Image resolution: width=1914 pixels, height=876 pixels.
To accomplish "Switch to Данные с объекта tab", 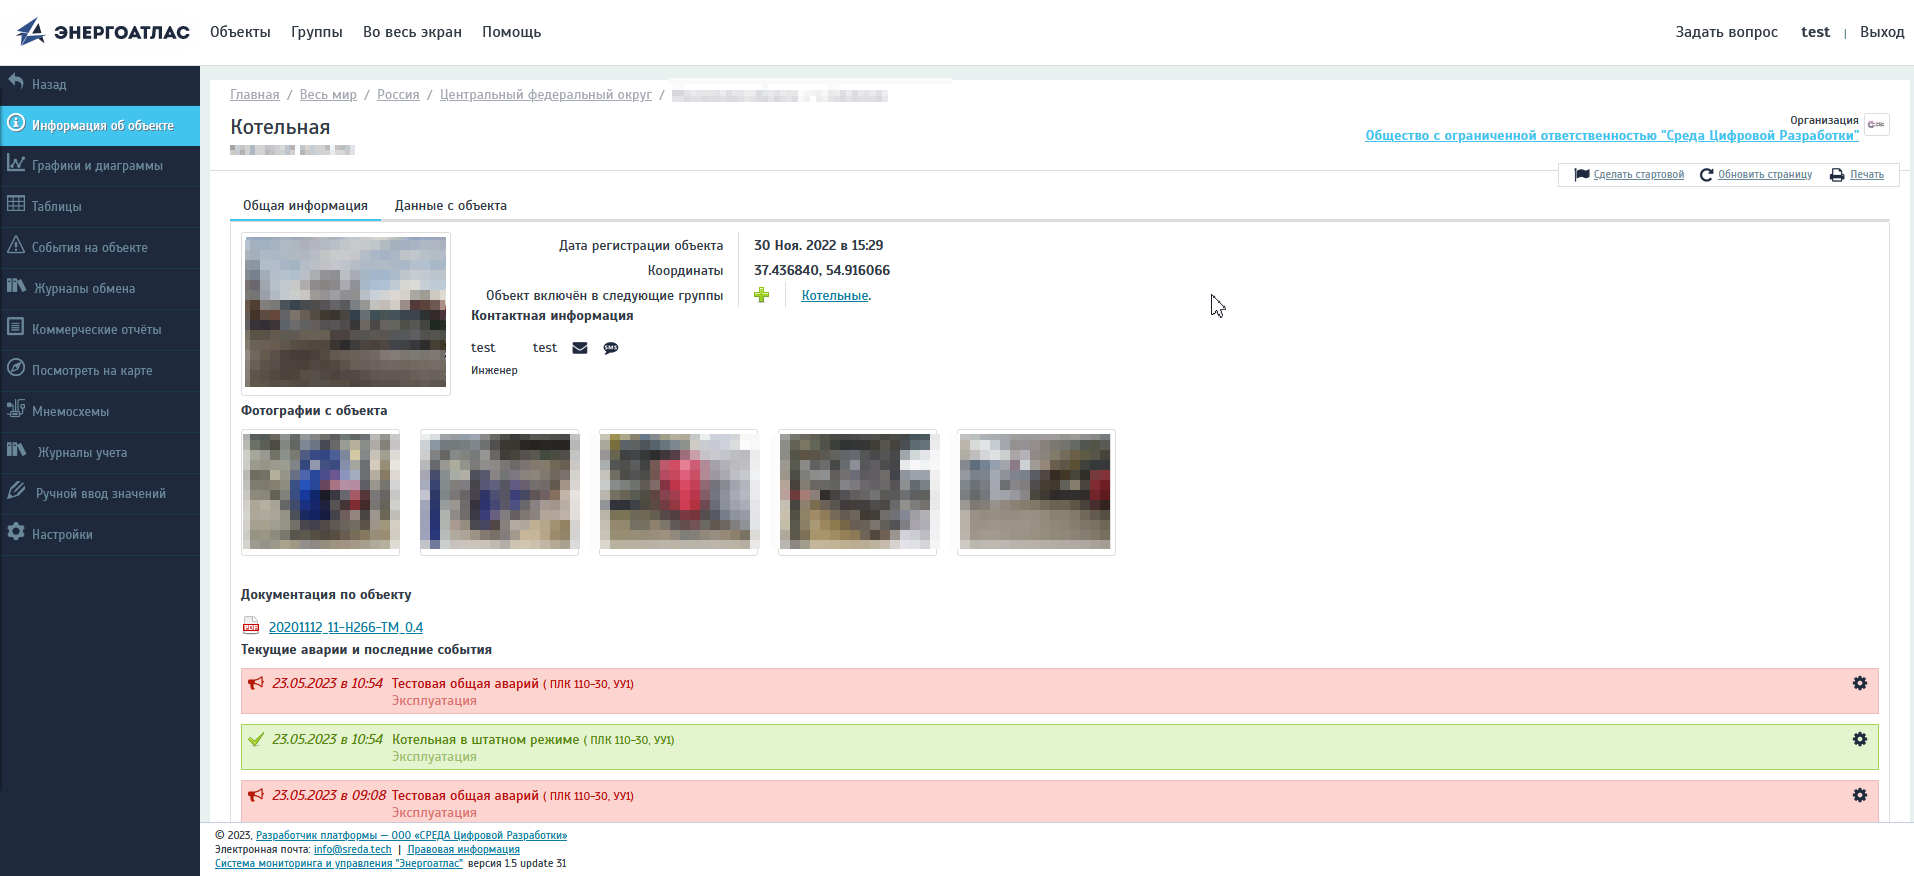I will tap(450, 206).
